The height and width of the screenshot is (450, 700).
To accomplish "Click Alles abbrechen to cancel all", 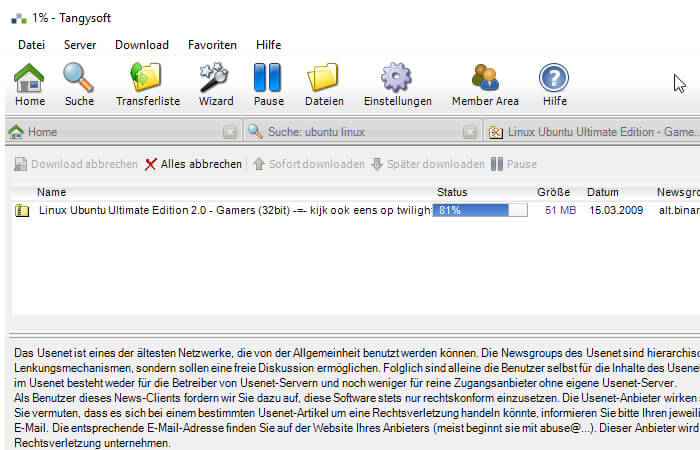I will point(193,164).
